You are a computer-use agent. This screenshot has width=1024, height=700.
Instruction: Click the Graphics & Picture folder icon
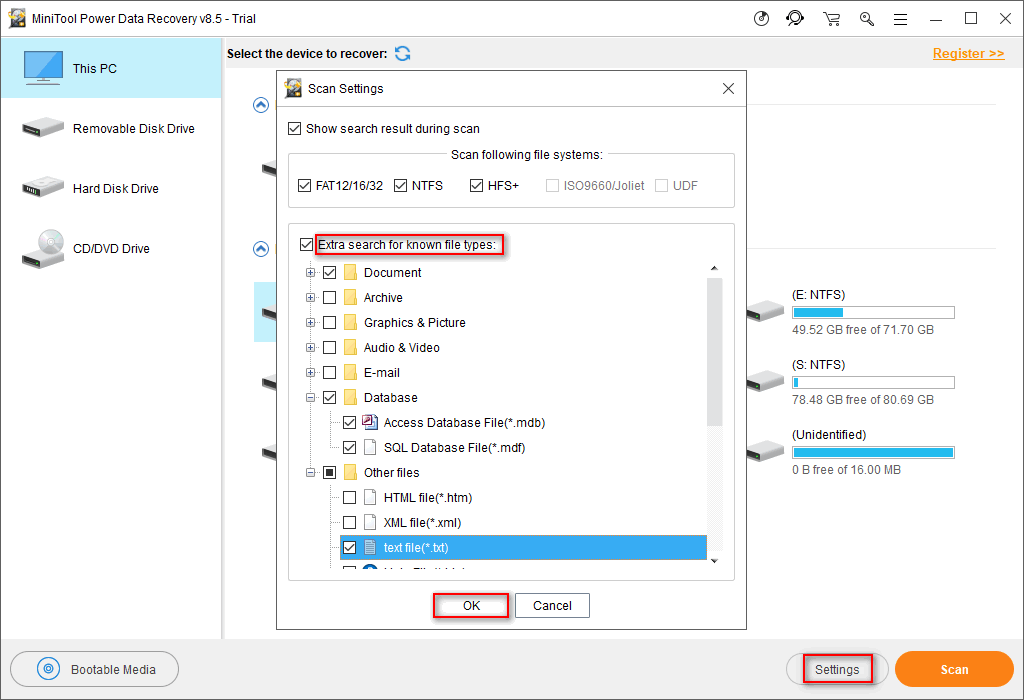(350, 323)
